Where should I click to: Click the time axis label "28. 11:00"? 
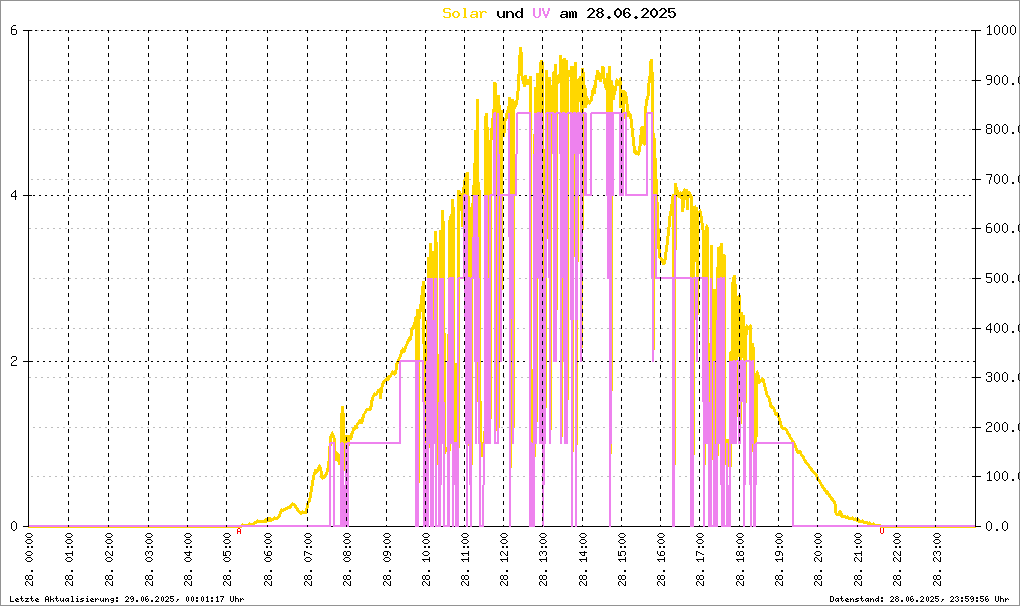click(464, 560)
